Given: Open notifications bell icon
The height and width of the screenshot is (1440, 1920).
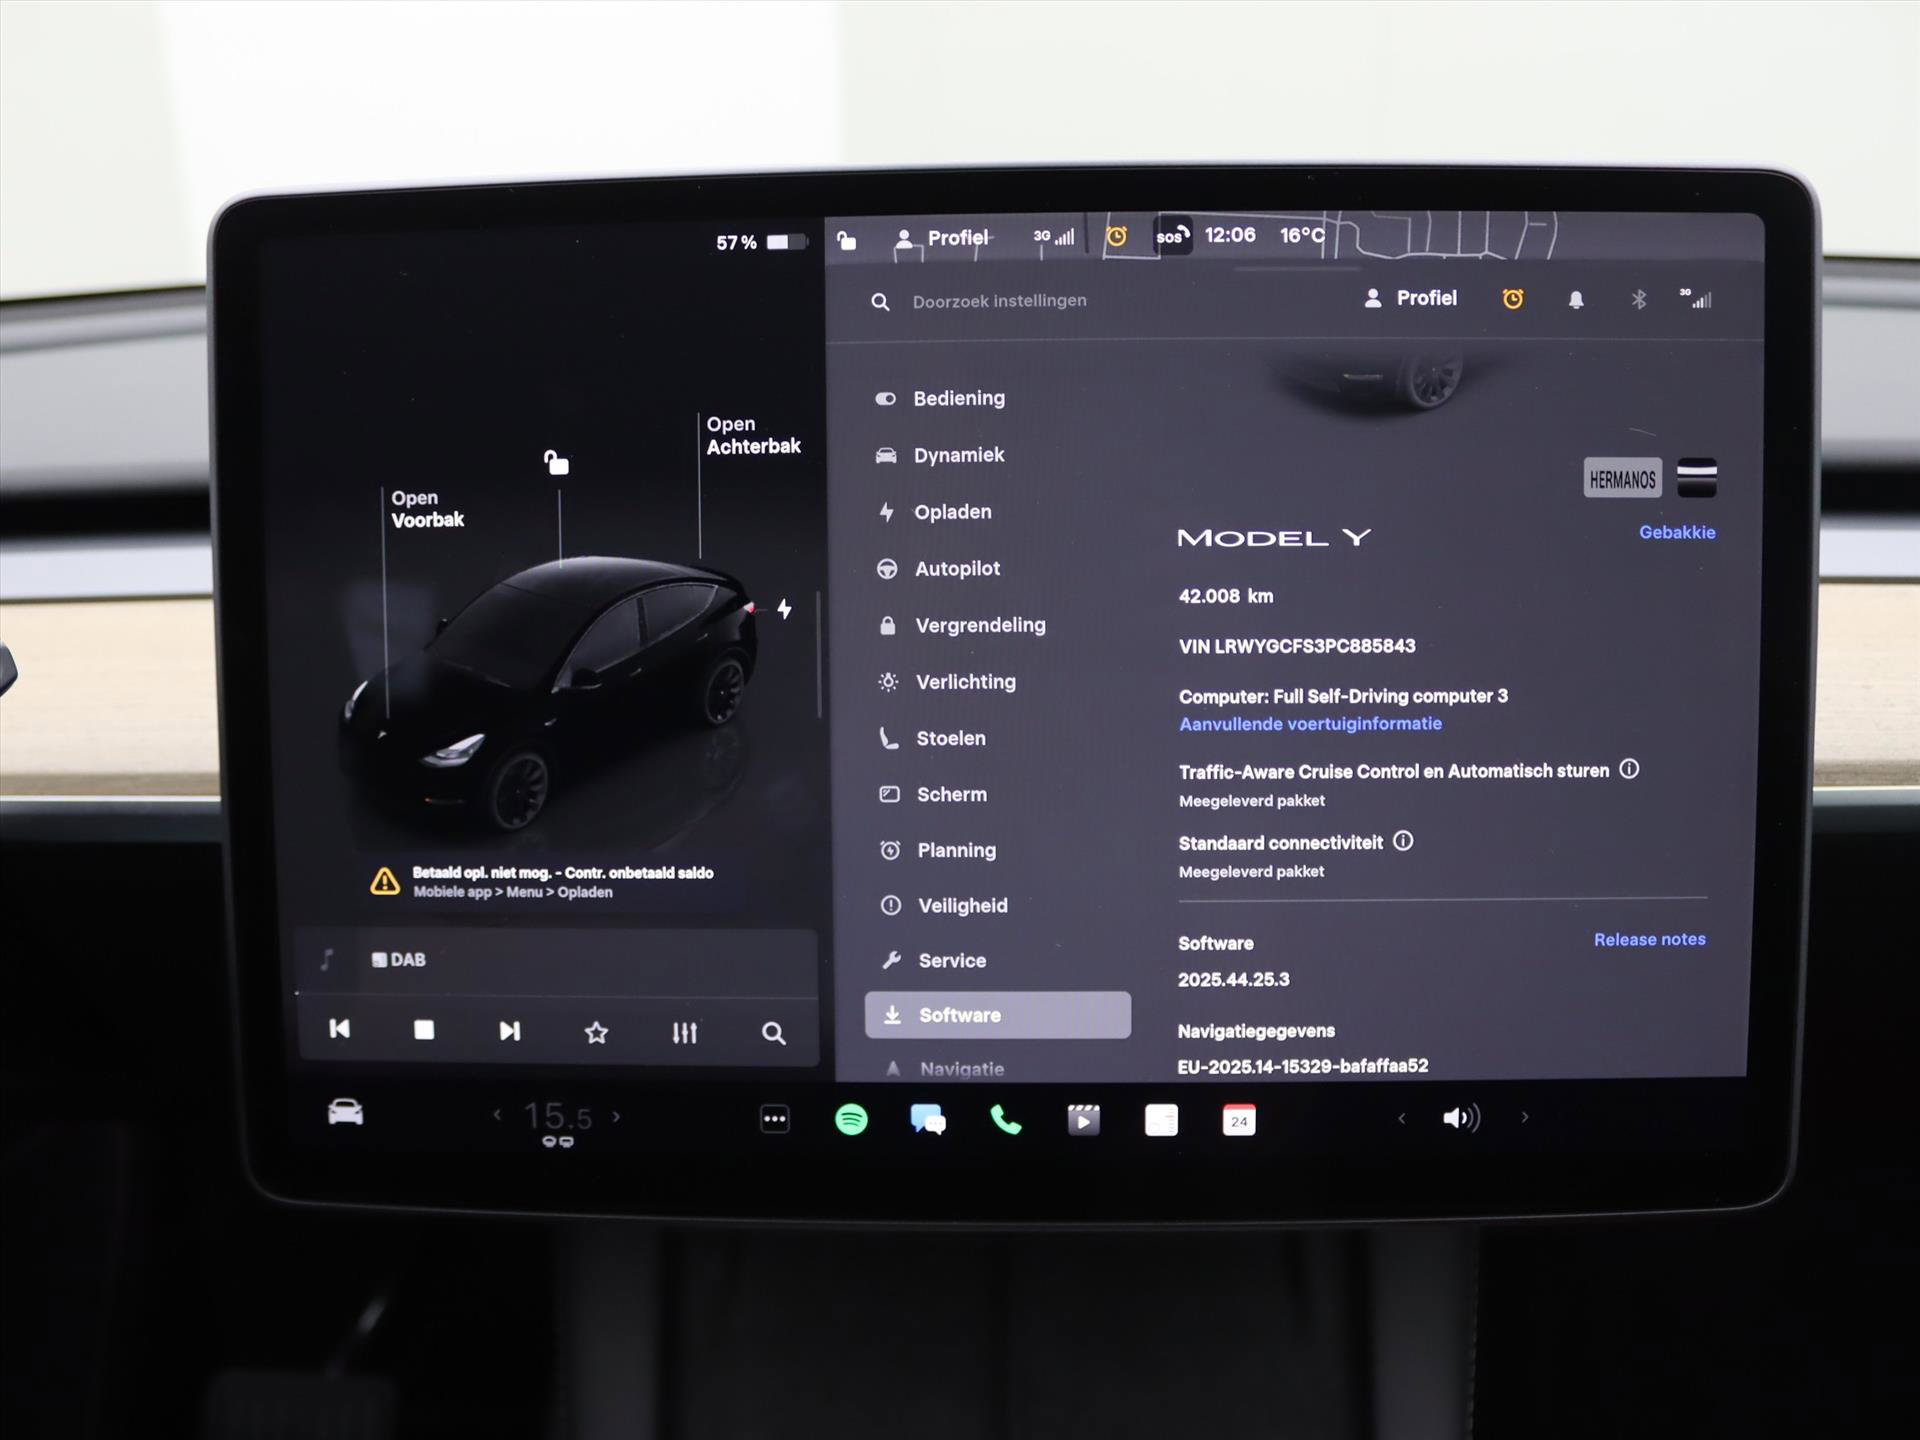Looking at the screenshot, I should [x=1576, y=300].
